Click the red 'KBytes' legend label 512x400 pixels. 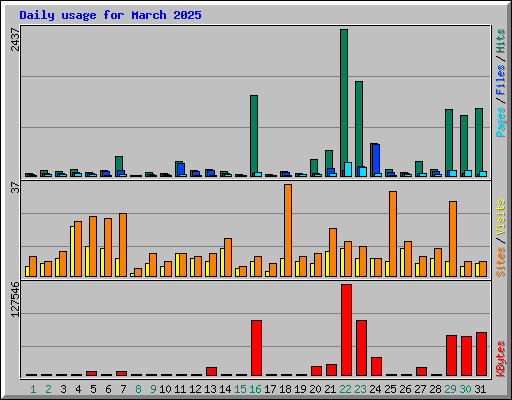501,359
